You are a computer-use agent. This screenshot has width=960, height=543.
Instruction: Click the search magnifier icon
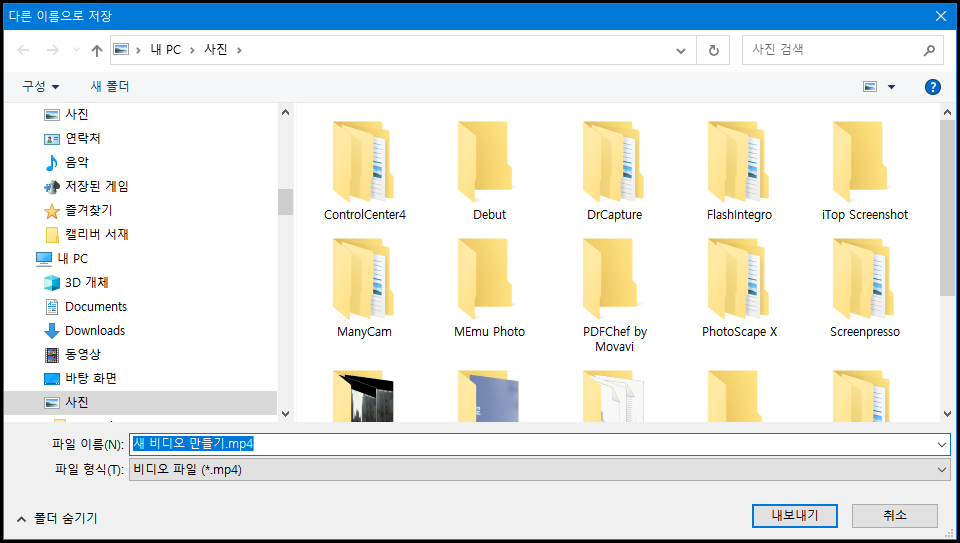[x=929, y=50]
